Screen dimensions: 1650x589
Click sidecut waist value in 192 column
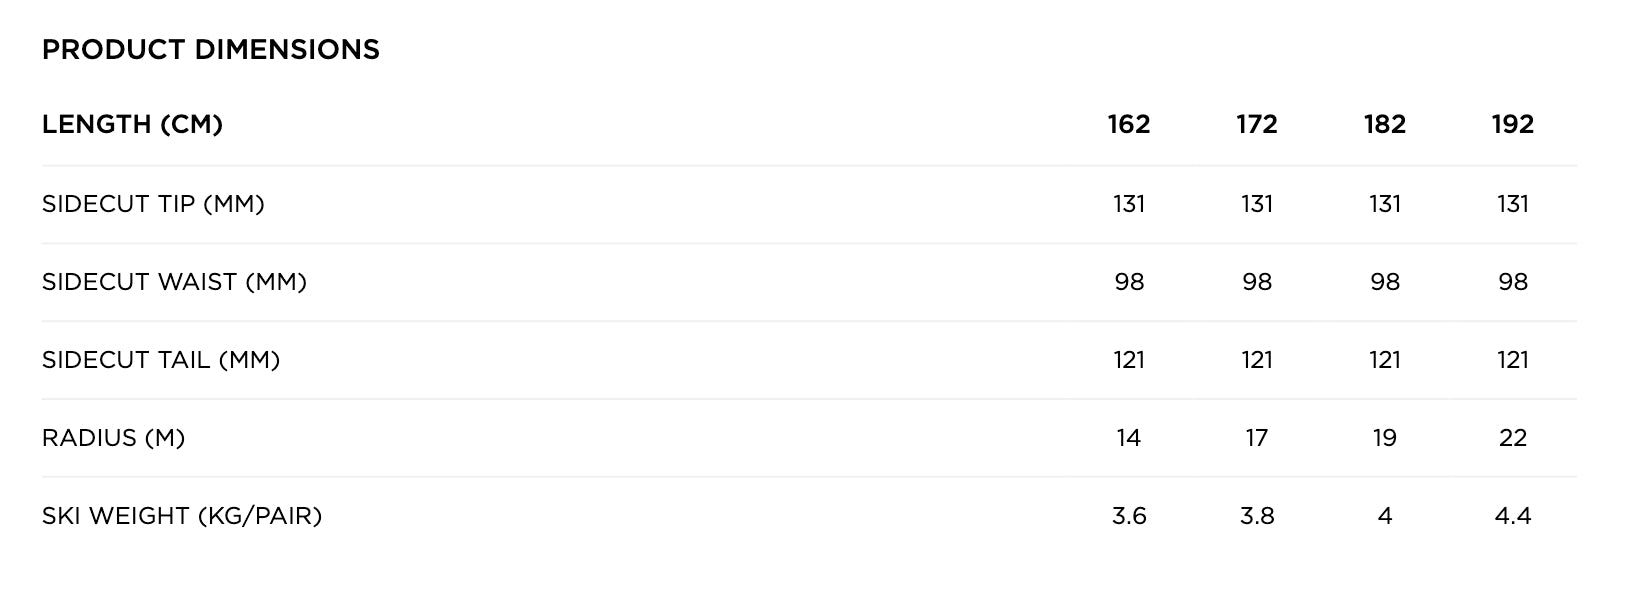1512,282
